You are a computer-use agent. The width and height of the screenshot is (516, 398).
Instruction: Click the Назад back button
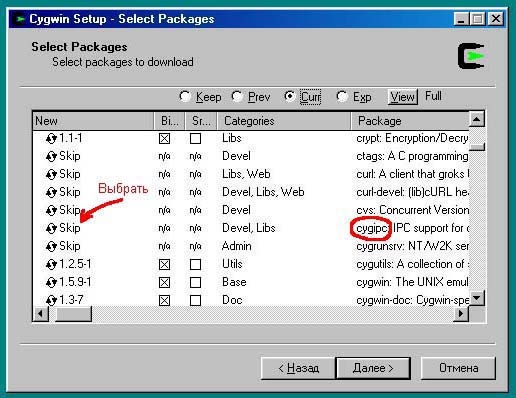point(298,368)
